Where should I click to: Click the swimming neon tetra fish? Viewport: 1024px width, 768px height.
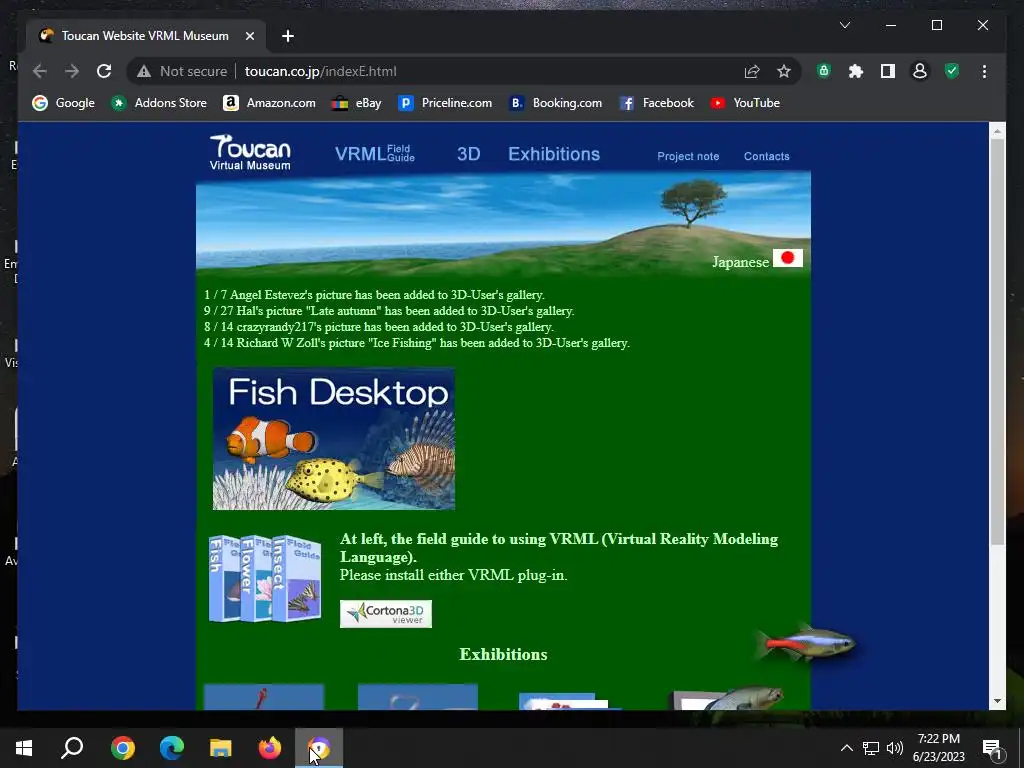click(806, 643)
